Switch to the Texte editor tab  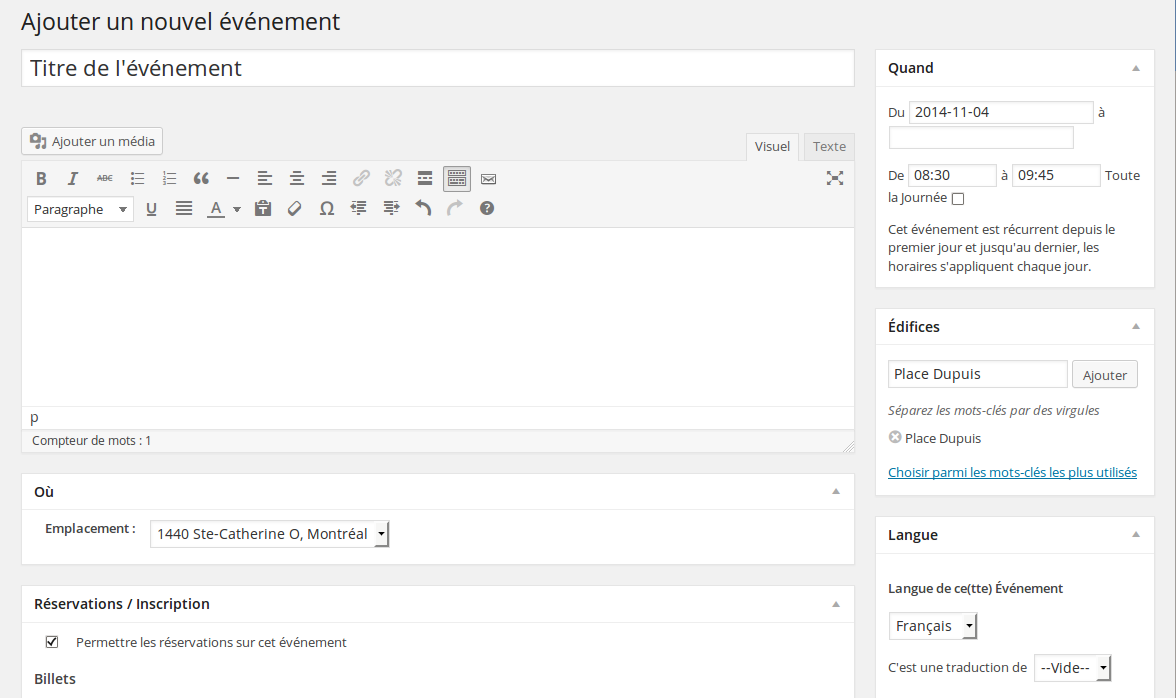pos(829,147)
